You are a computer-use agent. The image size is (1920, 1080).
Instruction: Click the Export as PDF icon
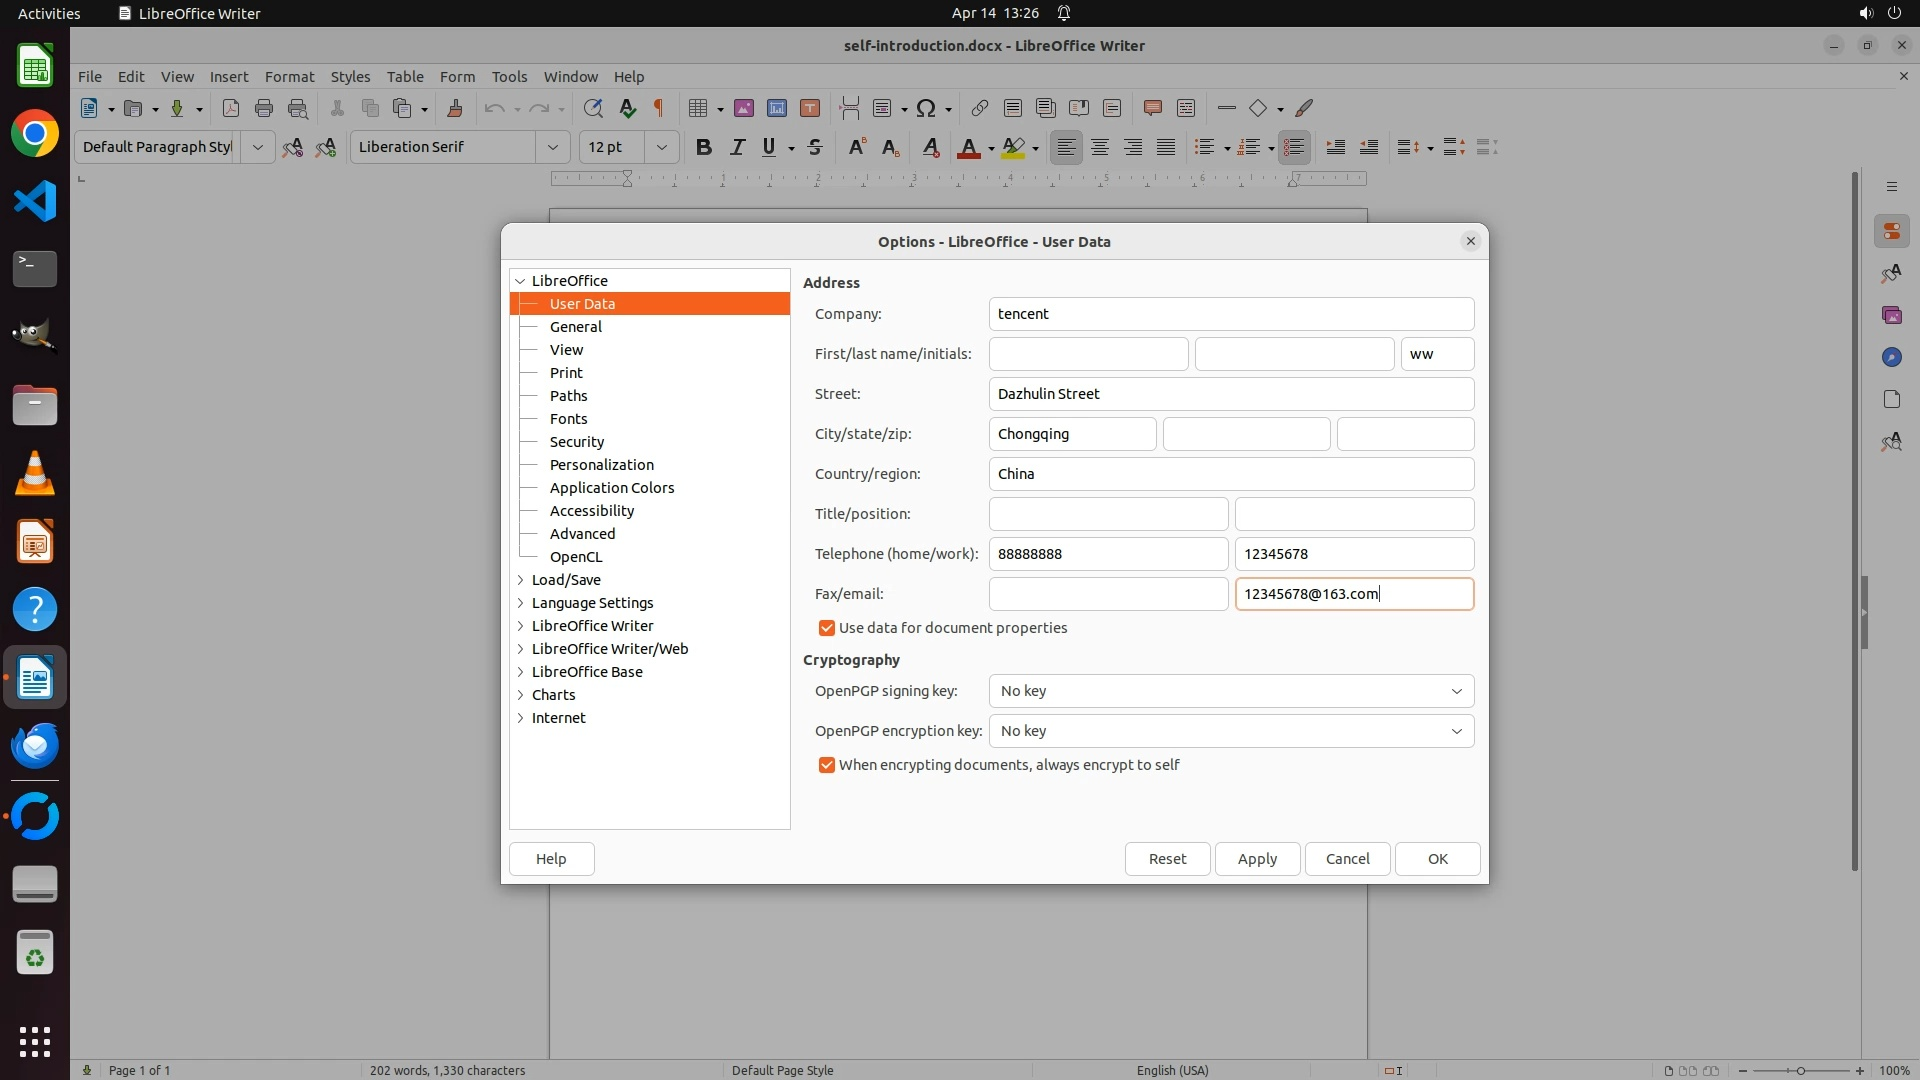click(230, 108)
